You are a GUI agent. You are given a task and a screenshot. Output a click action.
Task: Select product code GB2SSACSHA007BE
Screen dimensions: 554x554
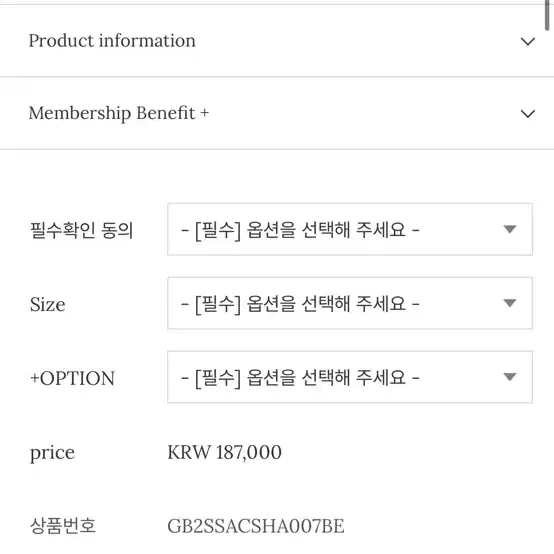pyautogui.click(x=256, y=526)
